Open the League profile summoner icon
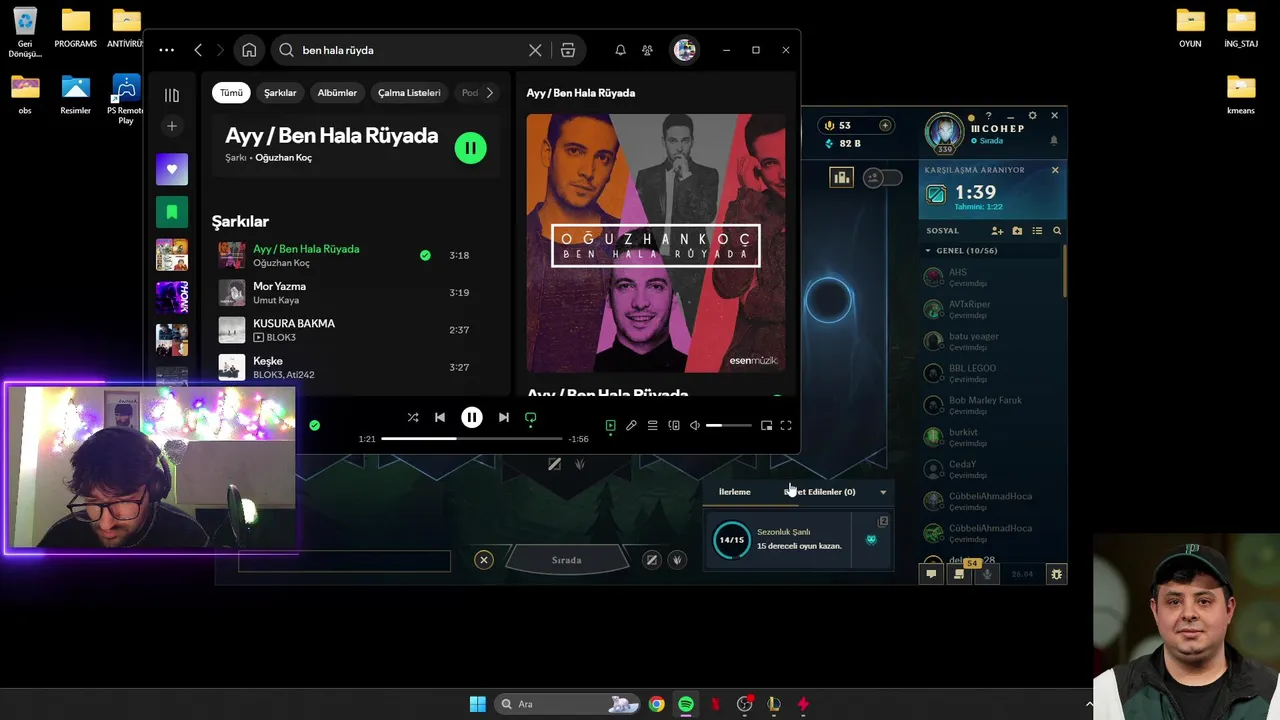This screenshot has height=720, width=1280. click(x=944, y=132)
